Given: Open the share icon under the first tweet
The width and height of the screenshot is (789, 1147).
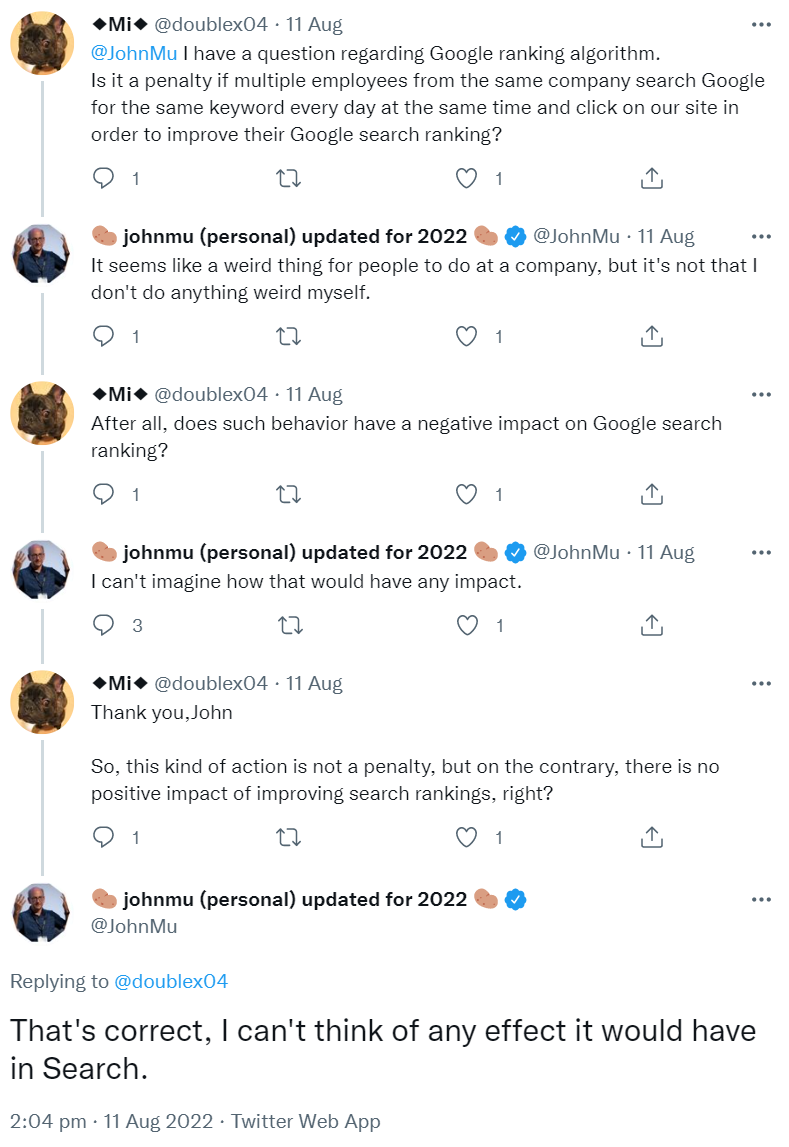Looking at the screenshot, I should coord(651,177).
